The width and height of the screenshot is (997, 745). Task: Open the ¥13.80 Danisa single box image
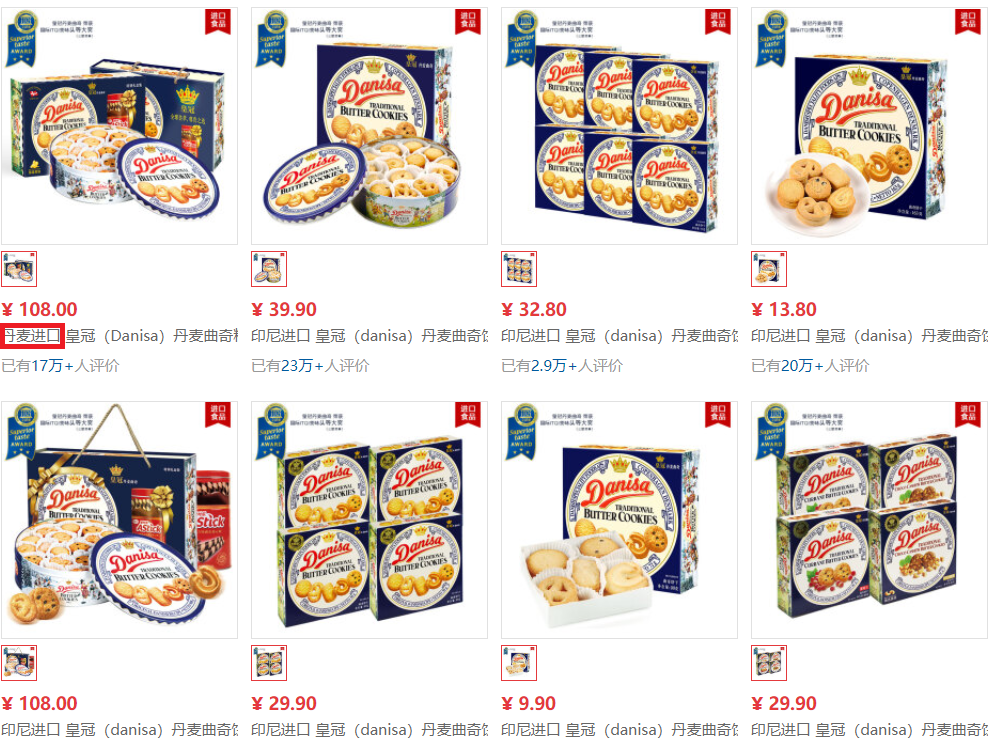pos(869,126)
